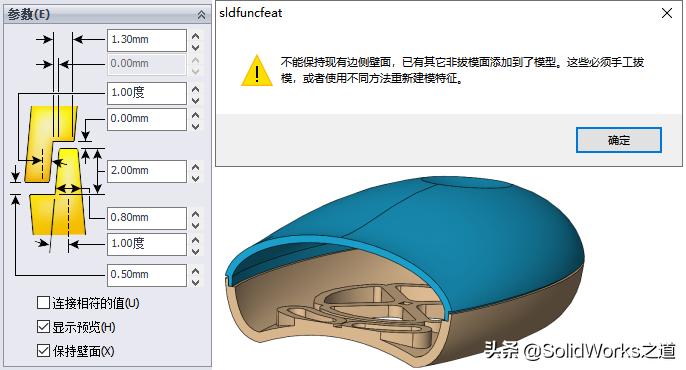Click the lower 1.00度 draft angle field
Image resolution: width=686 pixels, height=370 pixels.
click(x=147, y=244)
